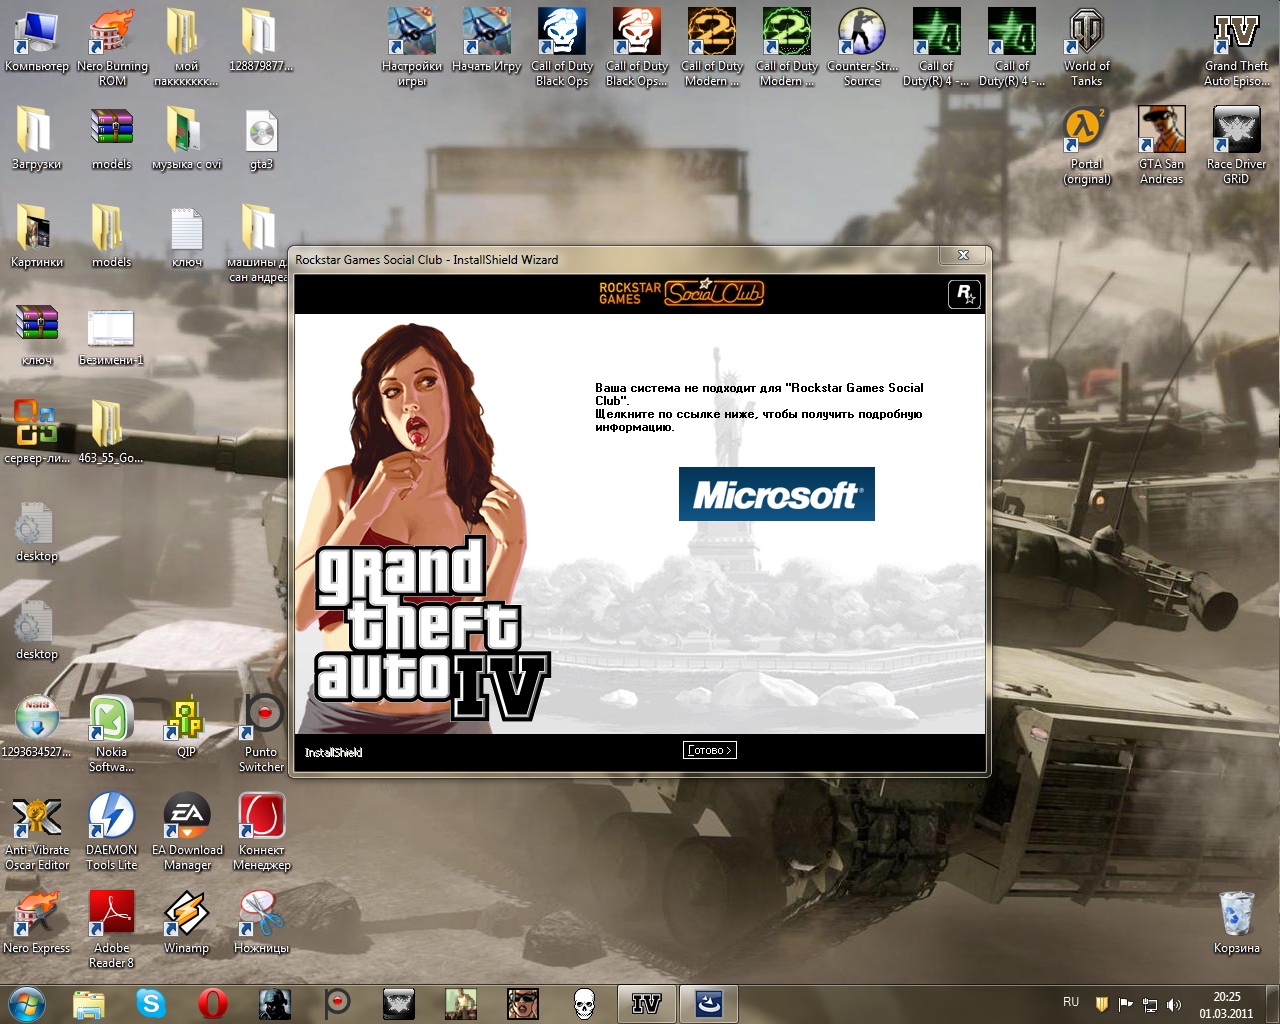Launch Portal (original) shortcut
Screen dimensions: 1280x1024
tap(1087, 144)
